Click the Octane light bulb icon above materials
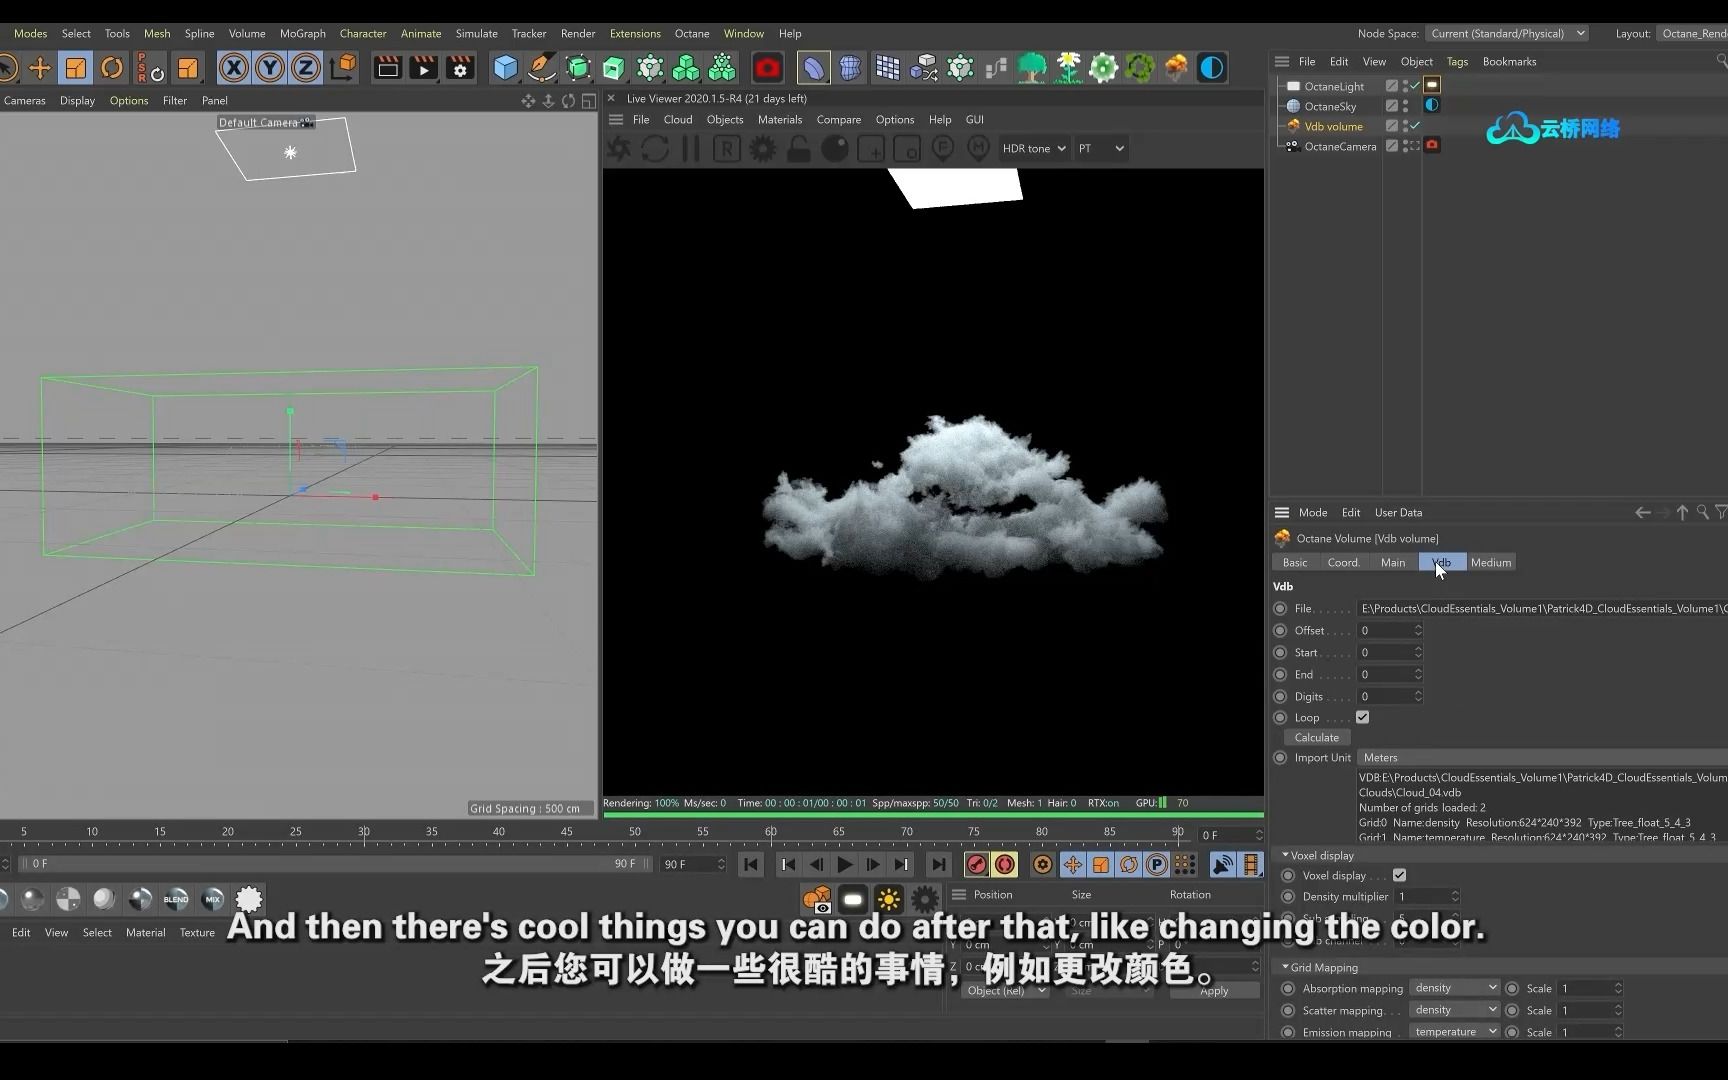 (853, 899)
